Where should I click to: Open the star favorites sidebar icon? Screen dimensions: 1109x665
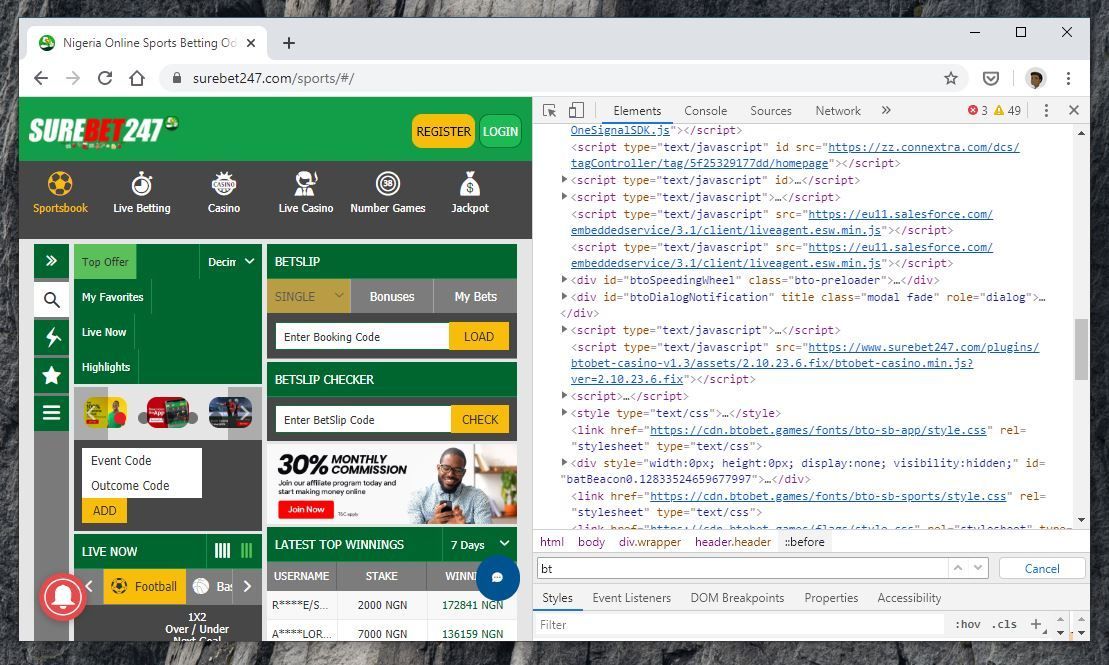click(x=51, y=375)
